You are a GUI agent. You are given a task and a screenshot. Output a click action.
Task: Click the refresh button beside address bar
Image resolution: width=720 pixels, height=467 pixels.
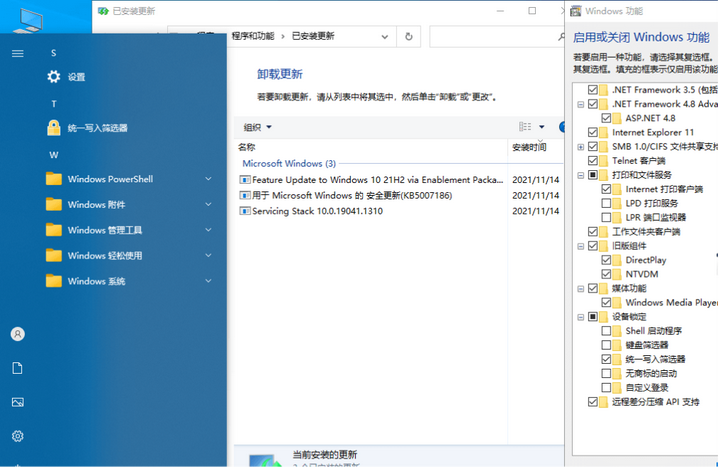click(409, 36)
